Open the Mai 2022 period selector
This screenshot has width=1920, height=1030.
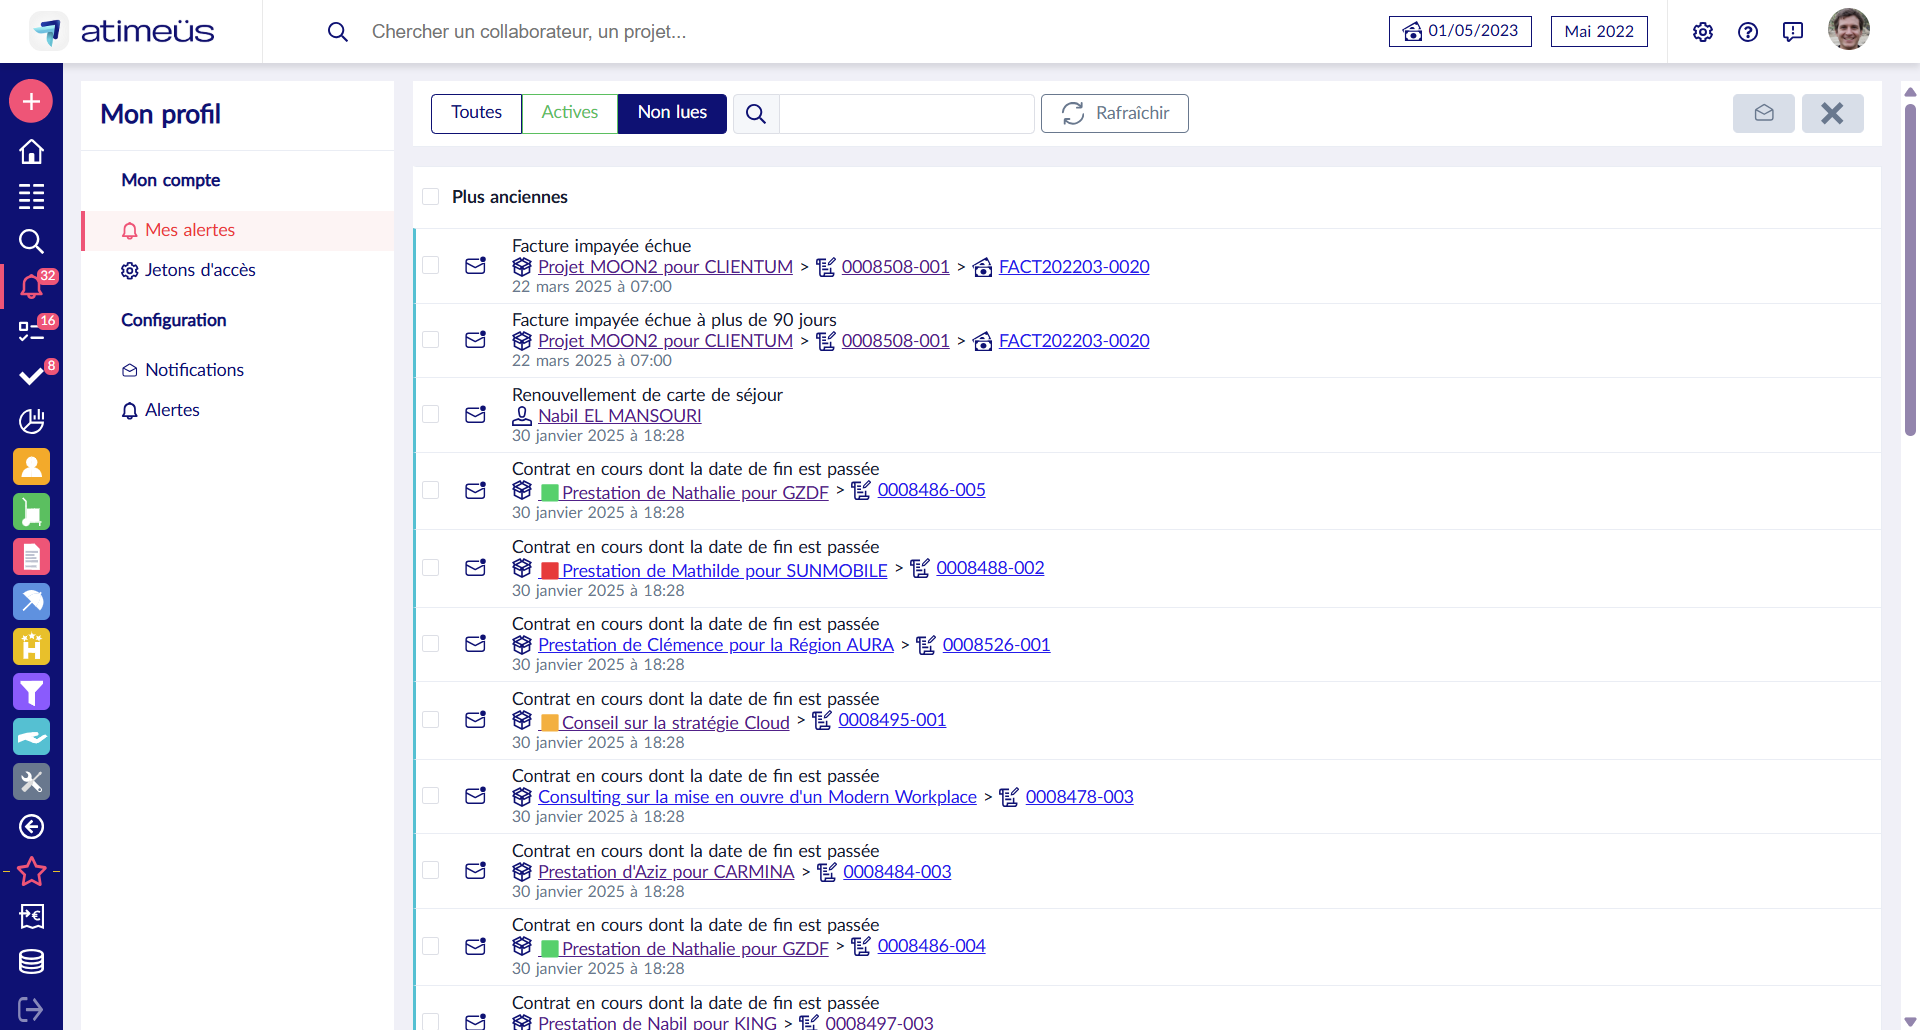[x=1598, y=31]
